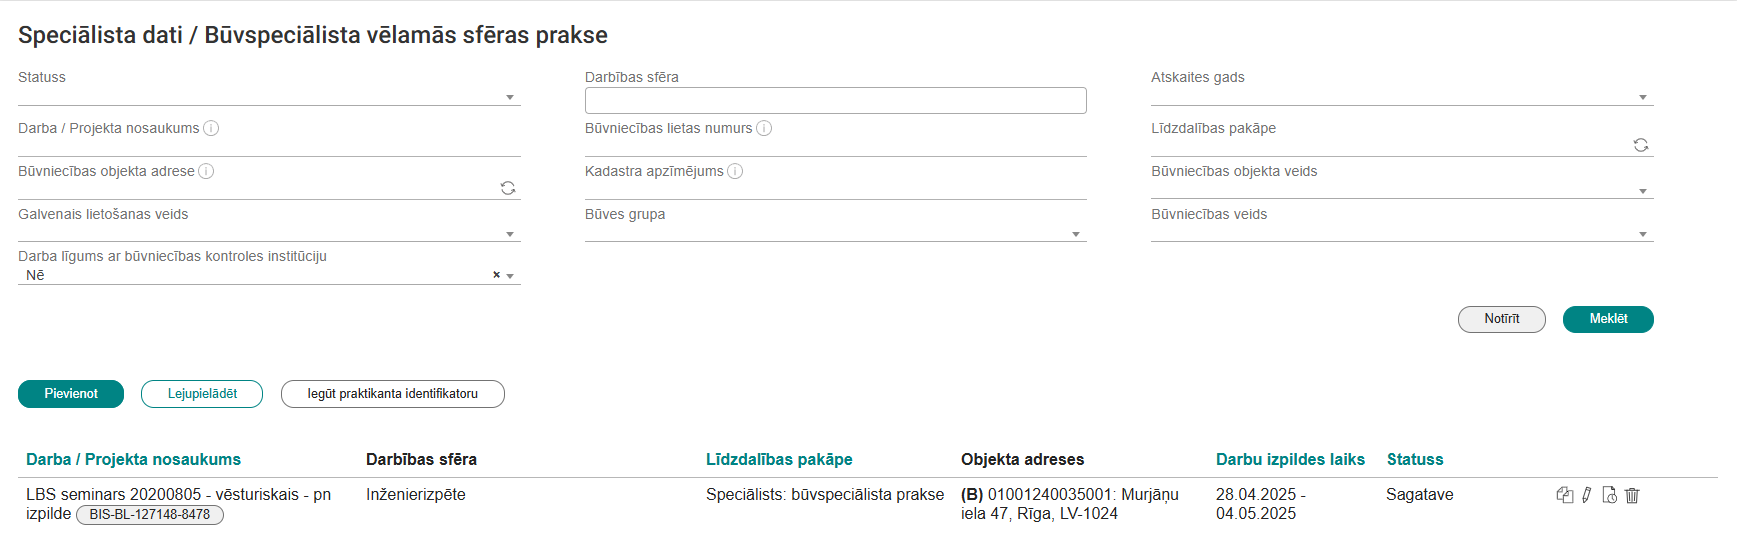Click info icon next to Kadastra apzīmējums
This screenshot has width=1737, height=536.
coord(735,171)
